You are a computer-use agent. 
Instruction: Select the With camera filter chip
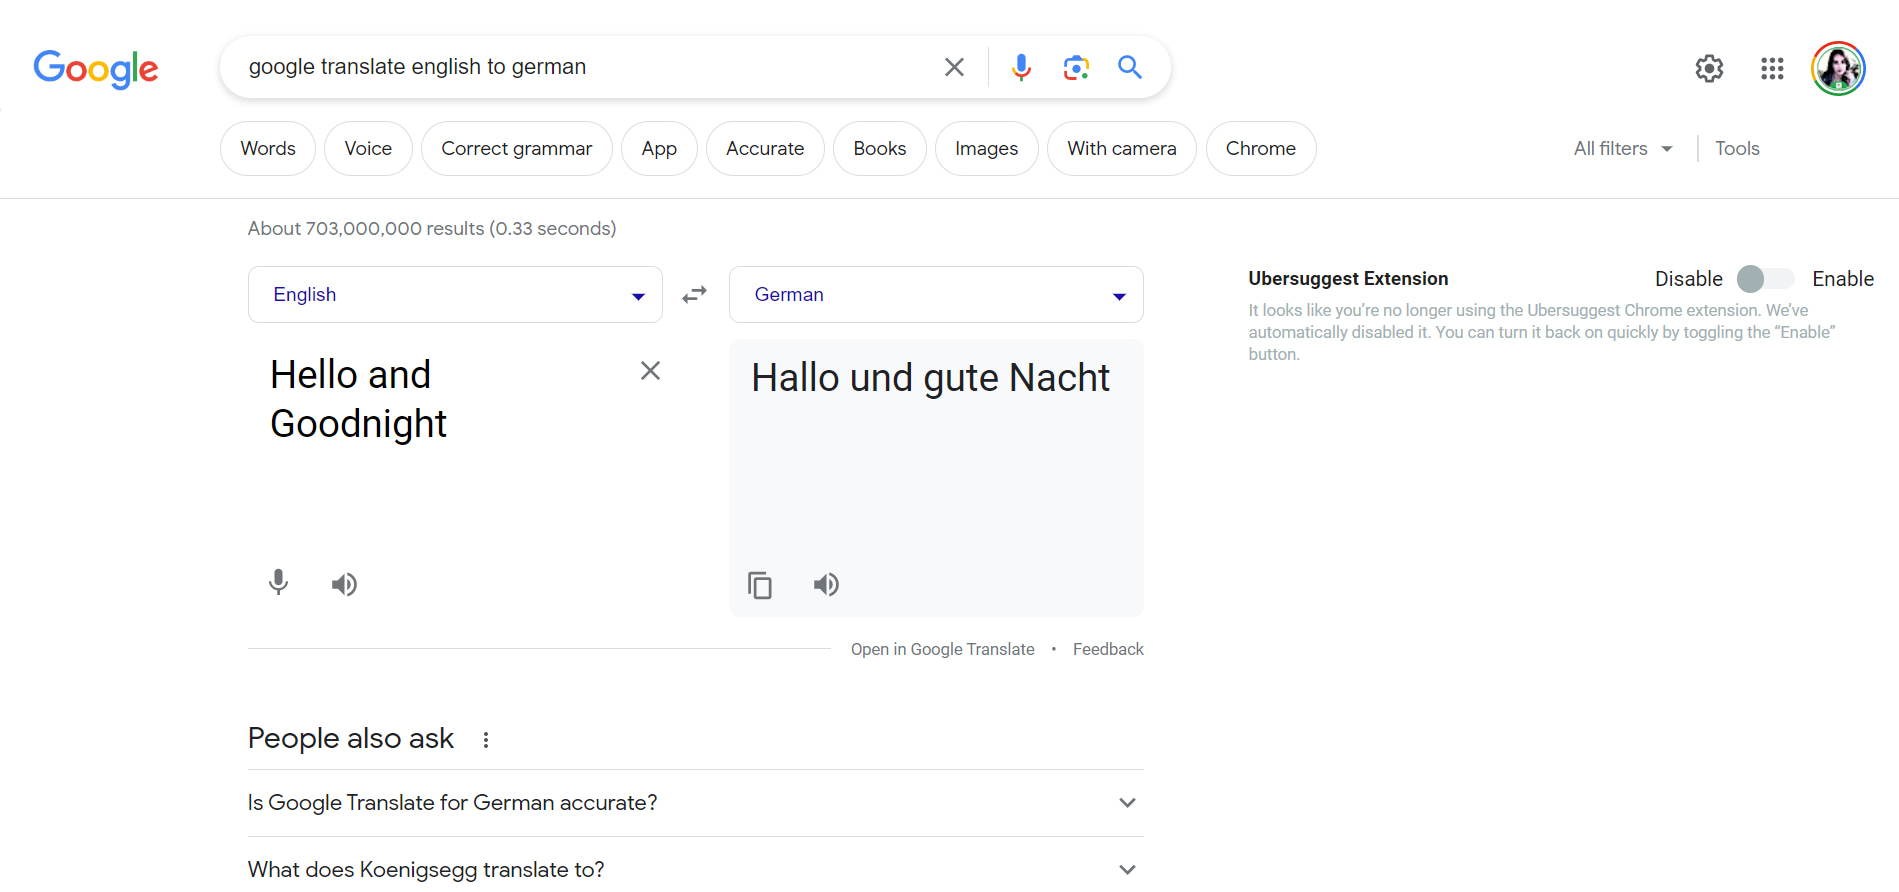[1122, 149]
